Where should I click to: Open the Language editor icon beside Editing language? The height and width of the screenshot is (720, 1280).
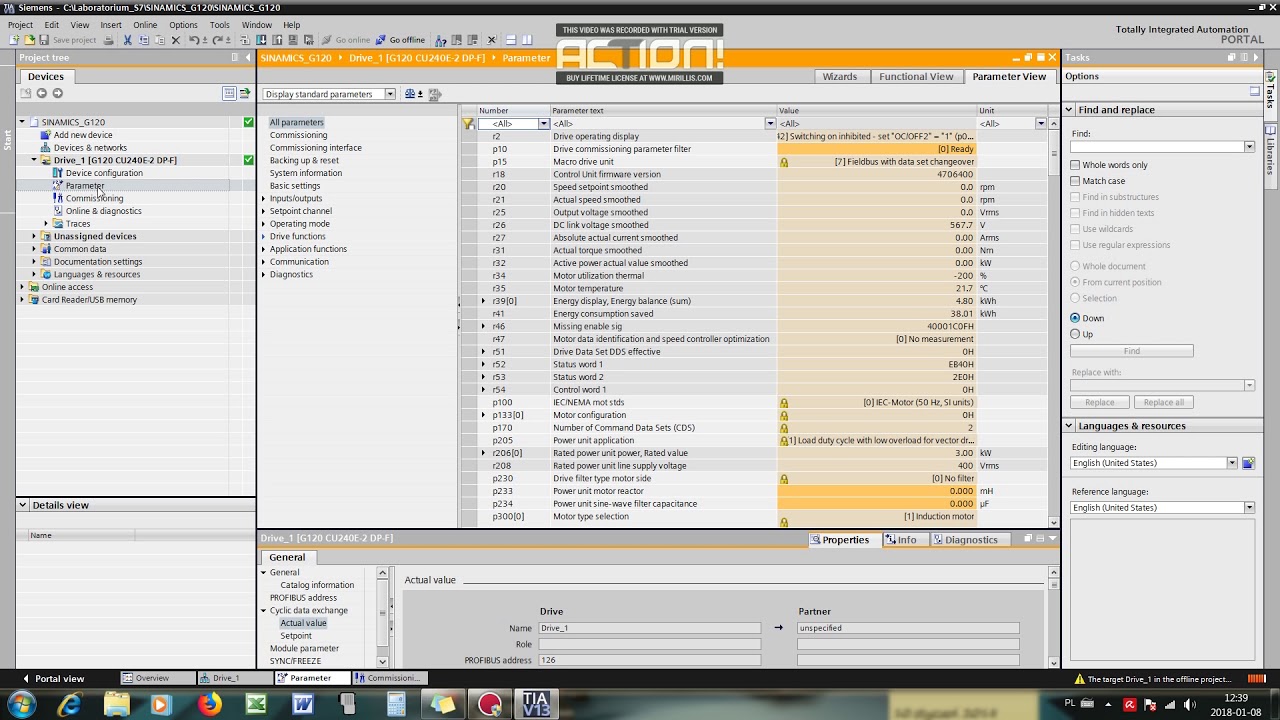1248,463
